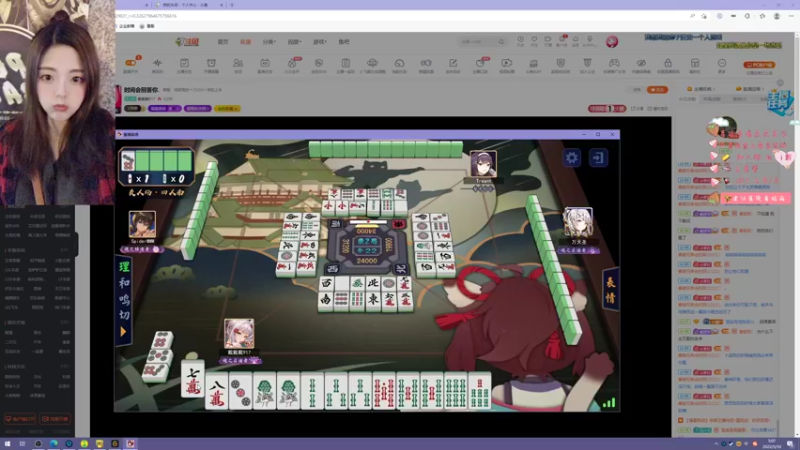
Task: Toggle 理 auto-sort option
Action: [124, 267]
